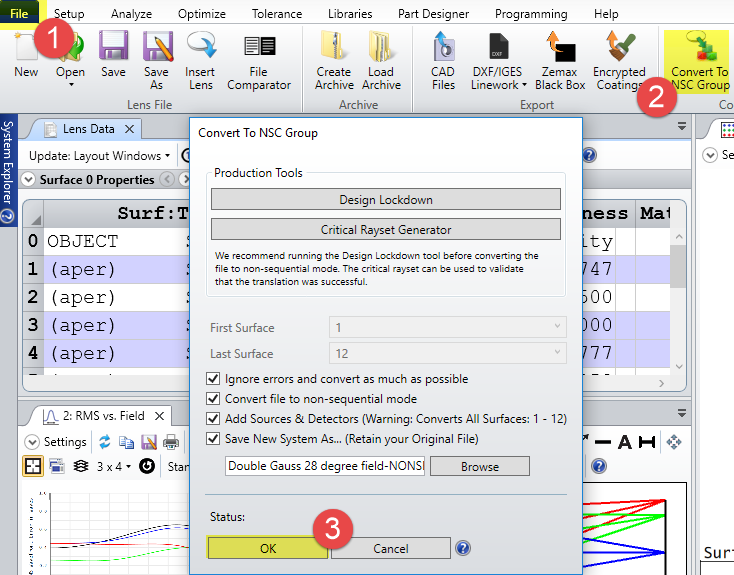Open the CAD Files export tool
Image resolution: width=734 pixels, height=575 pixels.
click(443, 60)
